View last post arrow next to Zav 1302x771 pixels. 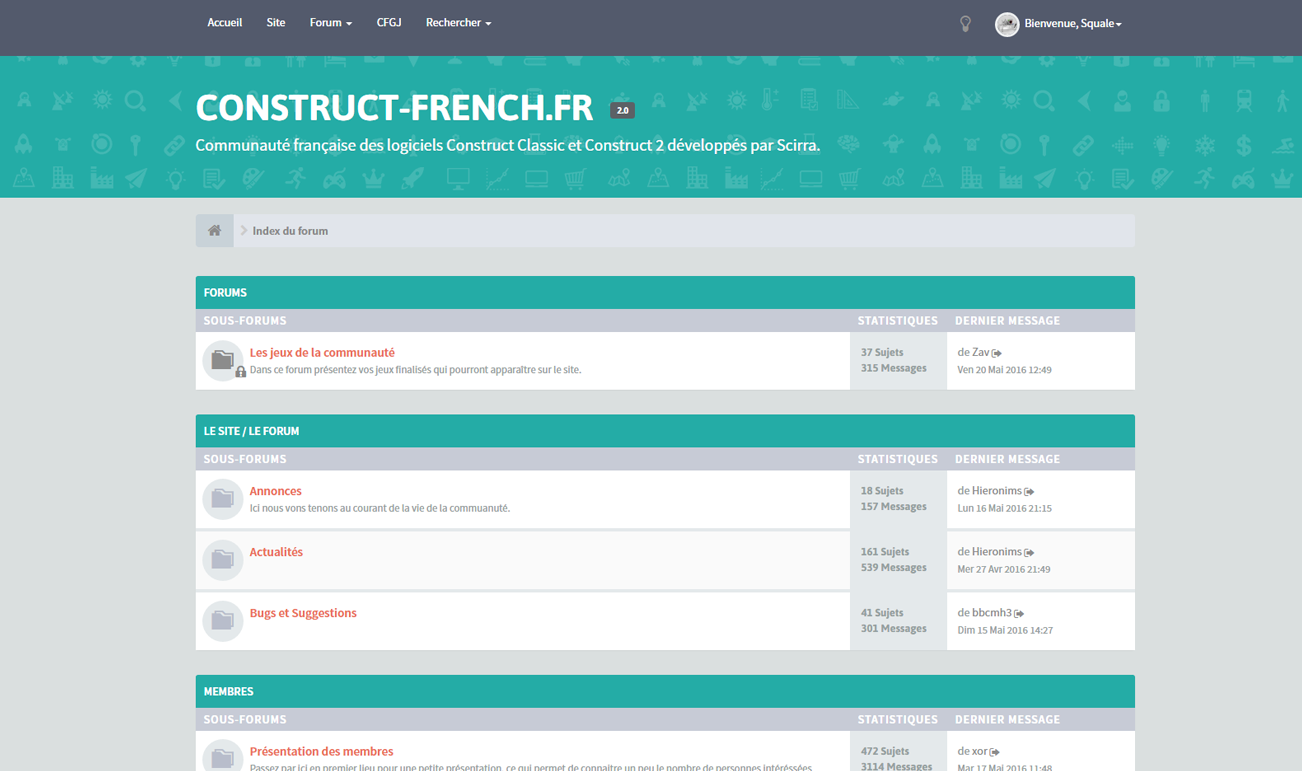tap(997, 353)
